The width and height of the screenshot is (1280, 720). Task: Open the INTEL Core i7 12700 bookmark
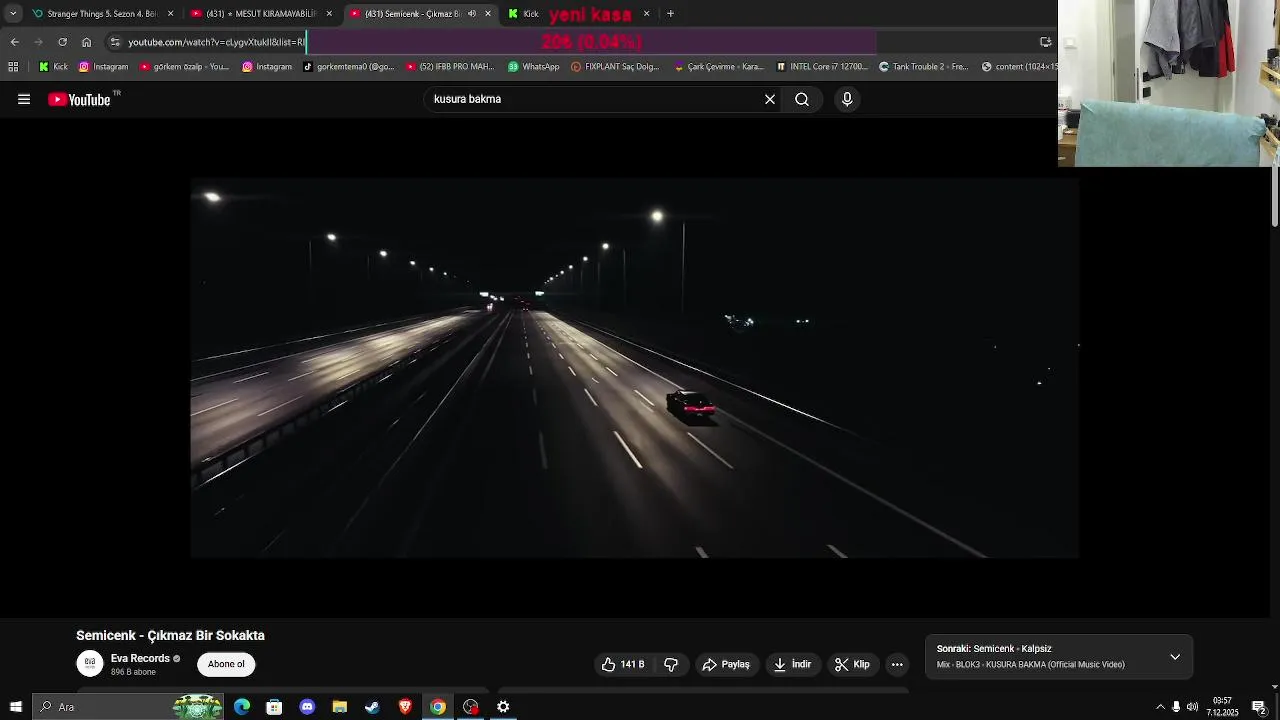[x=823, y=67]
